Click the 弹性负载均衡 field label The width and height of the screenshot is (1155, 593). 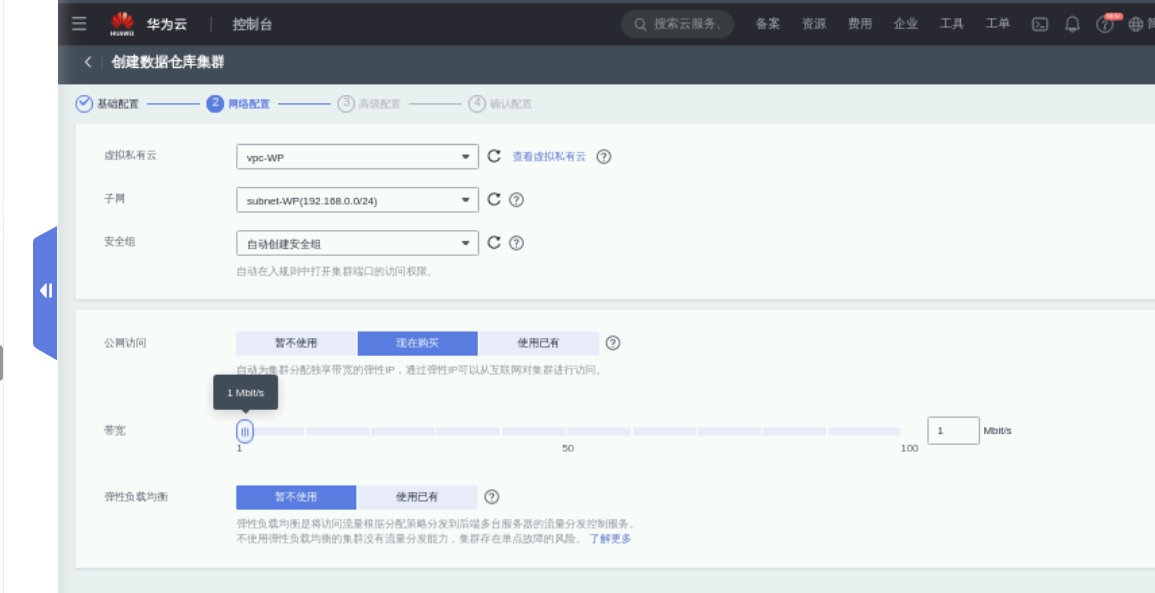(x=136, y=496)
